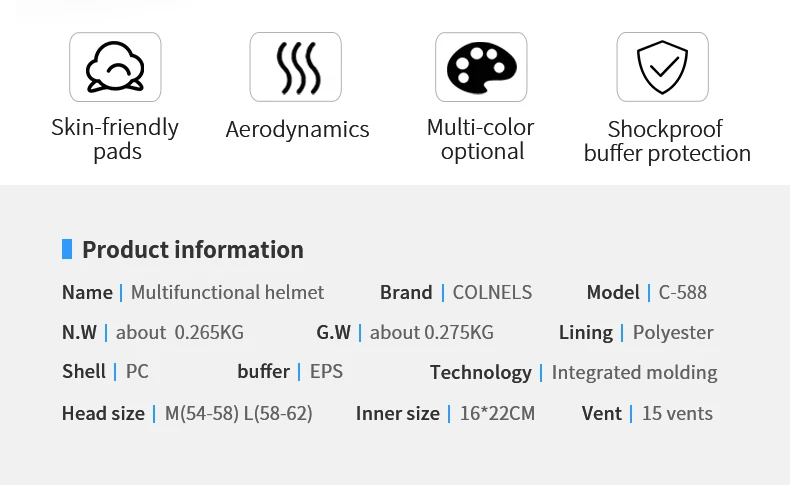The width and height of the screenshot is (790, 488).
Task: Select the Polyester lining value
Action: [673, 333]
